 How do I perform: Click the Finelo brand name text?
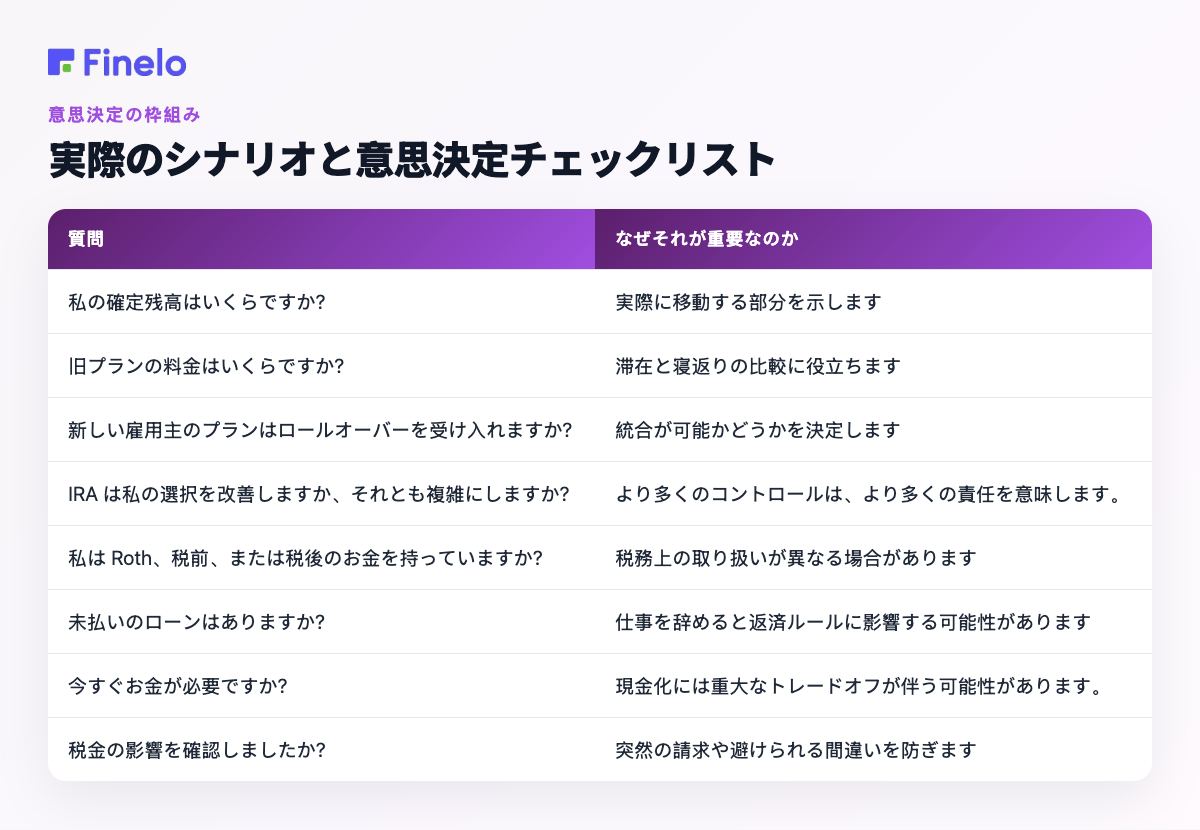135,62
